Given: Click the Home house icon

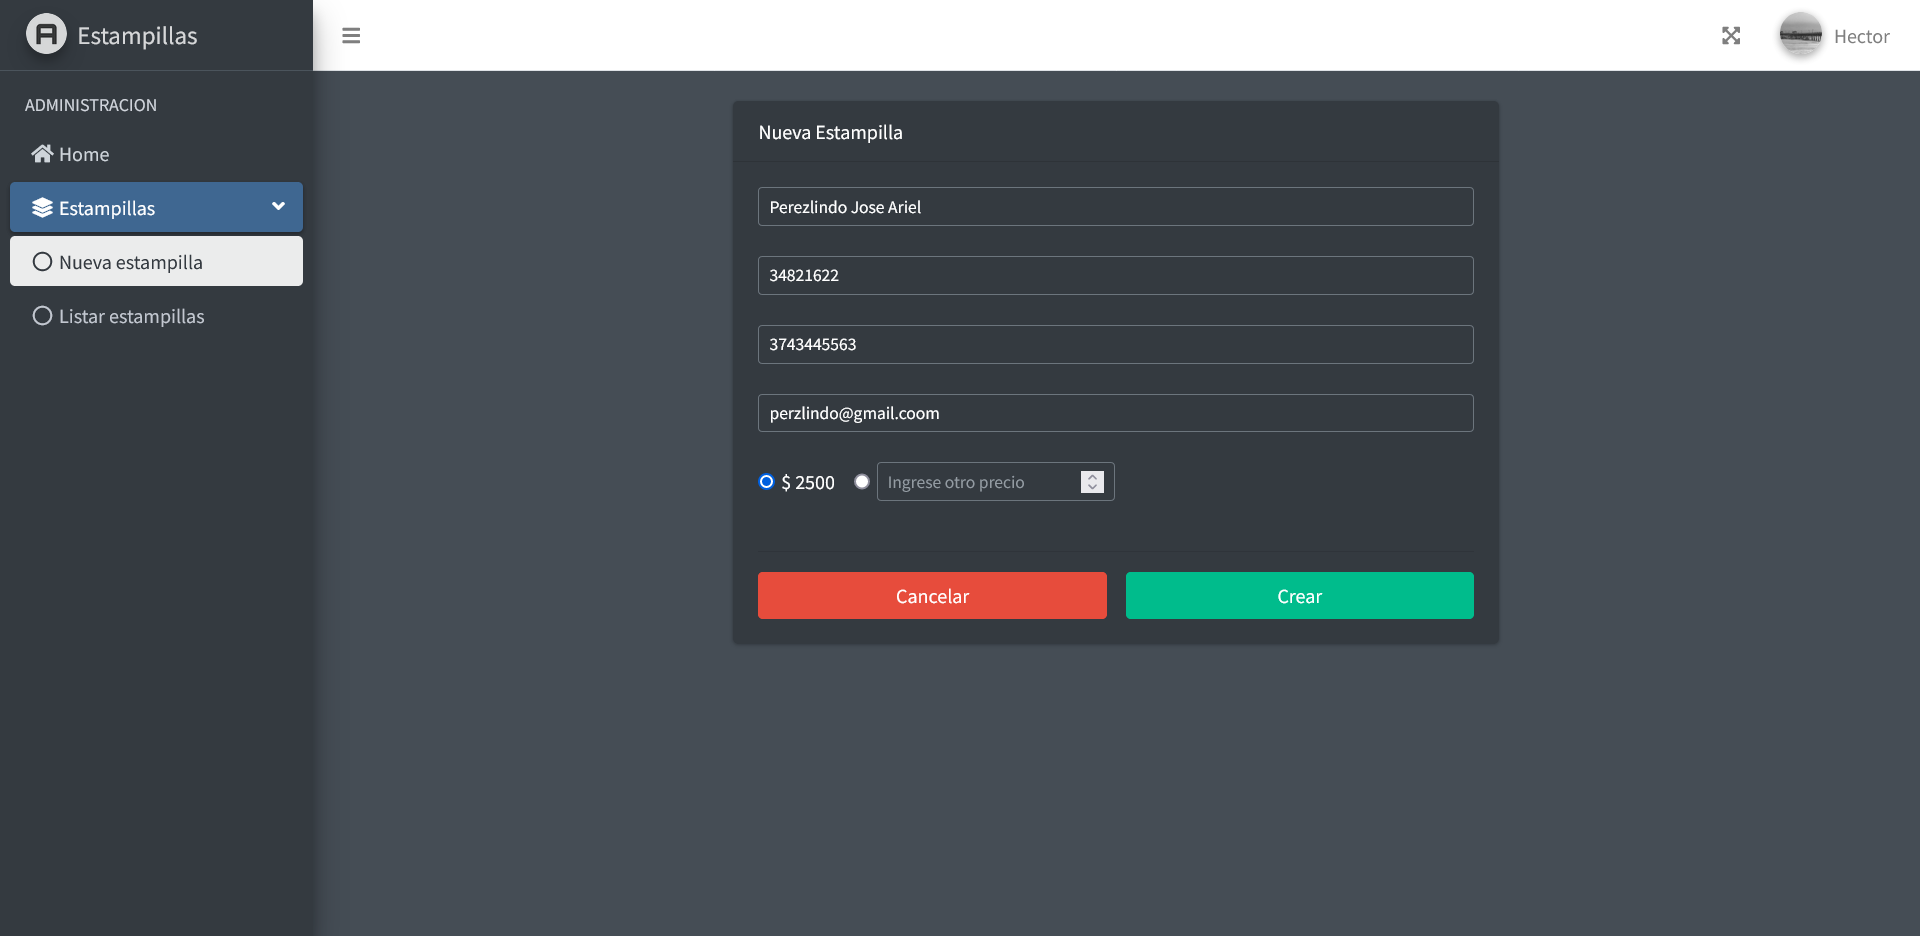Looking at the screenshot, I should tap(42, 154).
